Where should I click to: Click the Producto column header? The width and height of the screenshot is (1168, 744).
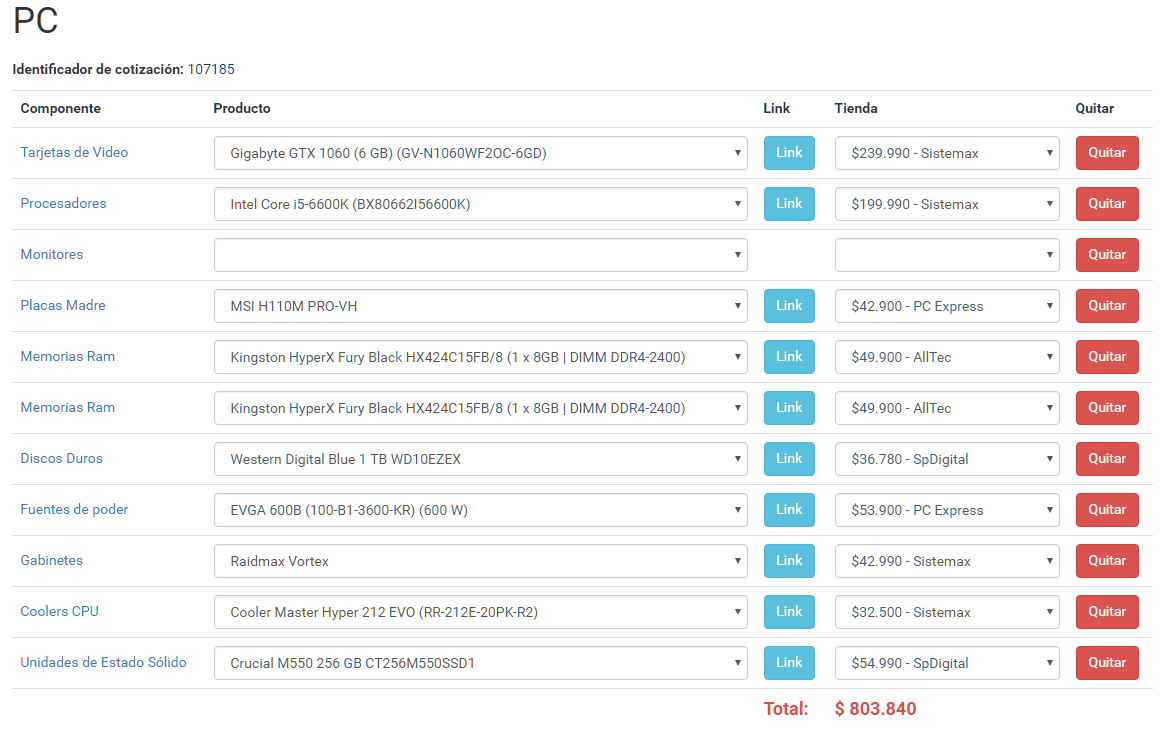[242, 109]
